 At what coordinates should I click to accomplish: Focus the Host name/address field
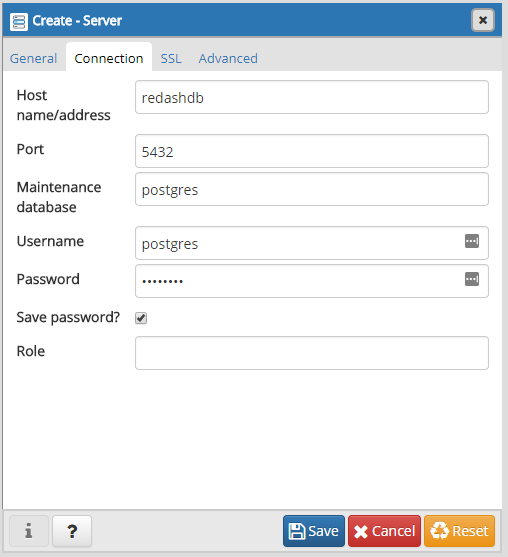[312, 97]
